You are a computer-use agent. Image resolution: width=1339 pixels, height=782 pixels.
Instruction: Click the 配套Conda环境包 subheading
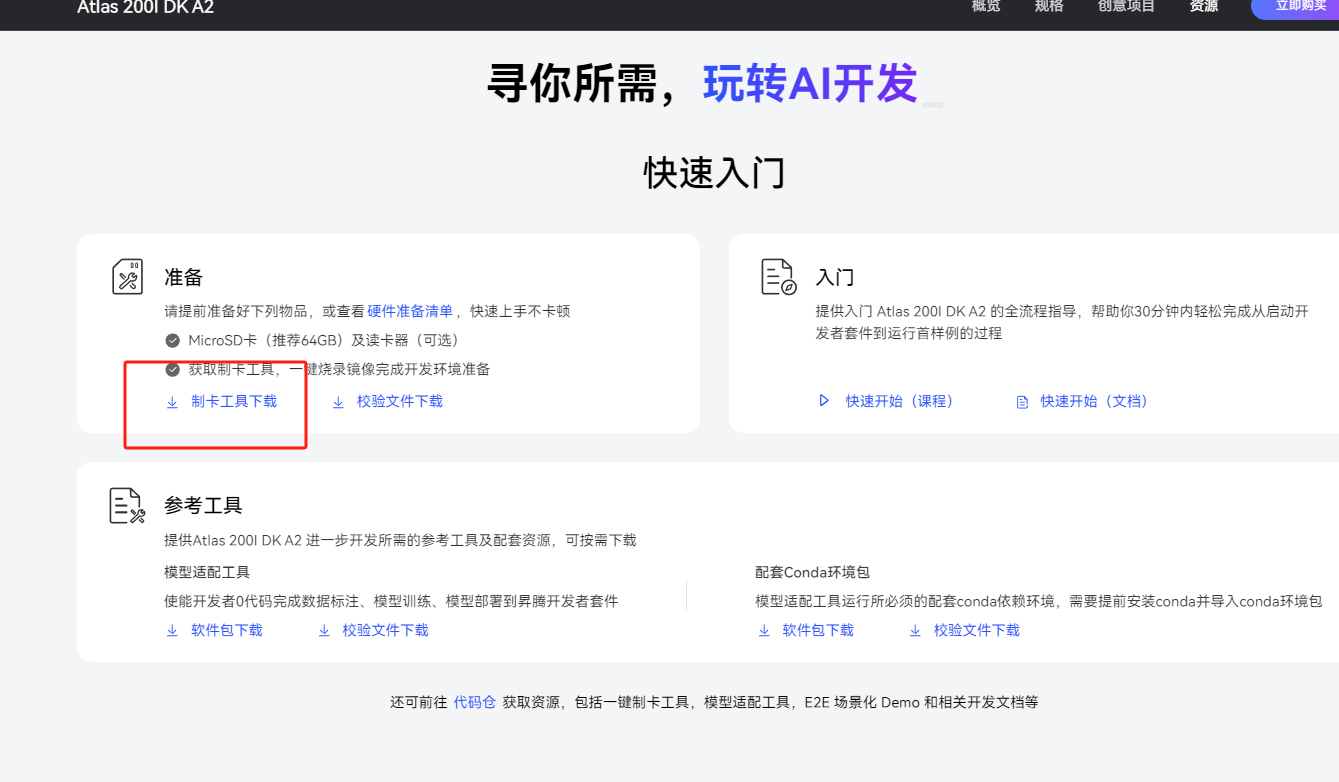pos(812,572)
